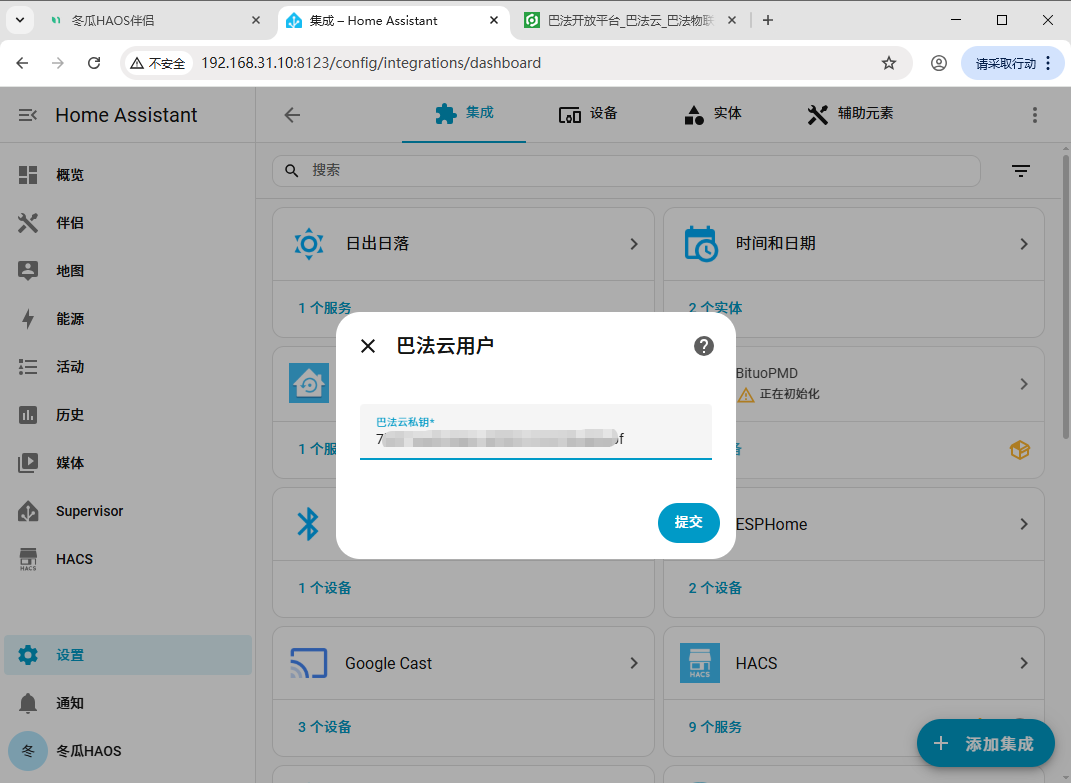This screenshot has width=1071, height=783.
Task: Close the 巴法云用户 dialog
Action: click(x=367, y=346)
